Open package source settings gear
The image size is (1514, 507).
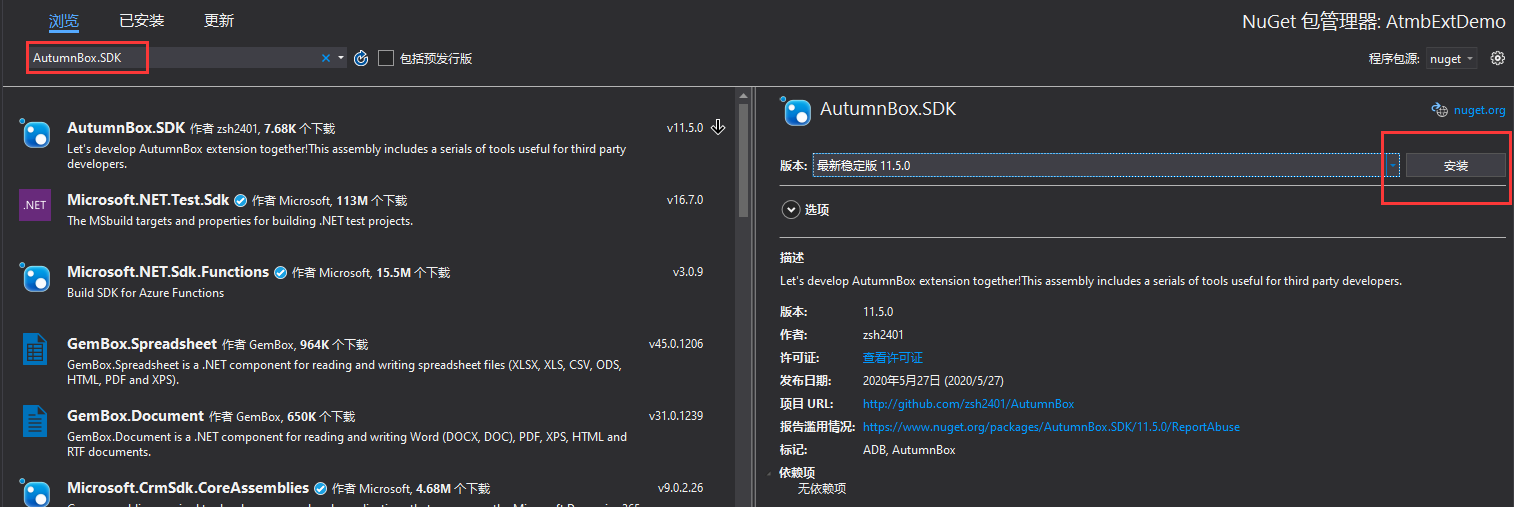[1497, 58]
